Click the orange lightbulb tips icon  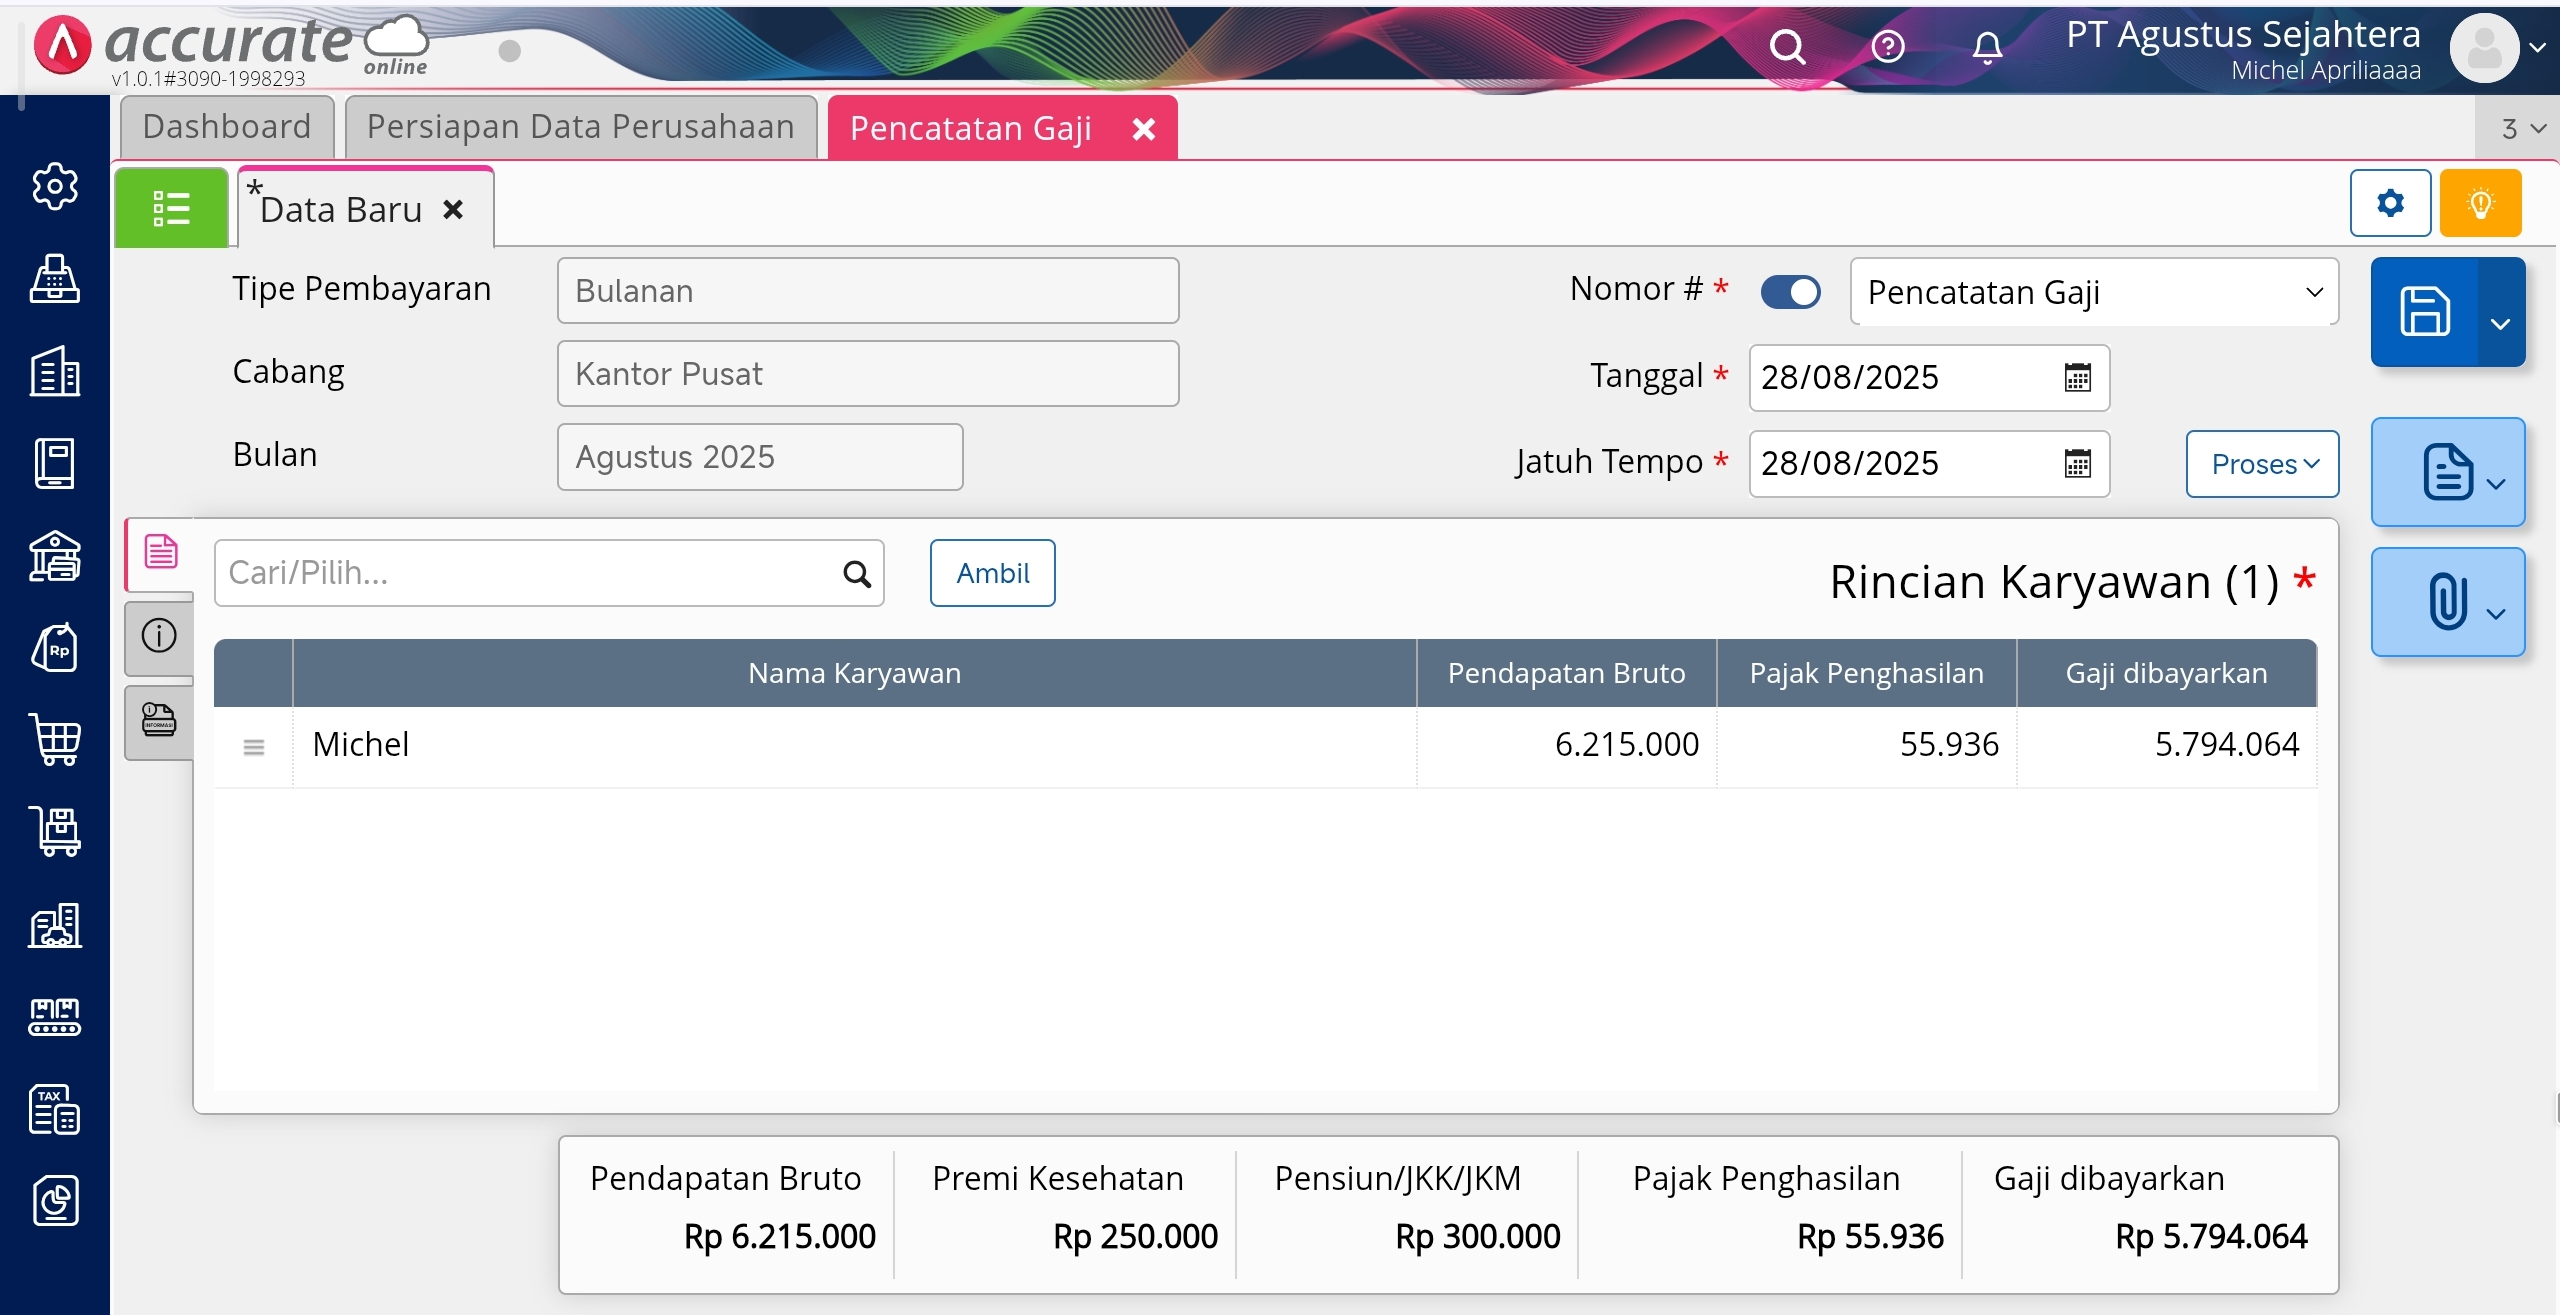(x=2480, y=204)
